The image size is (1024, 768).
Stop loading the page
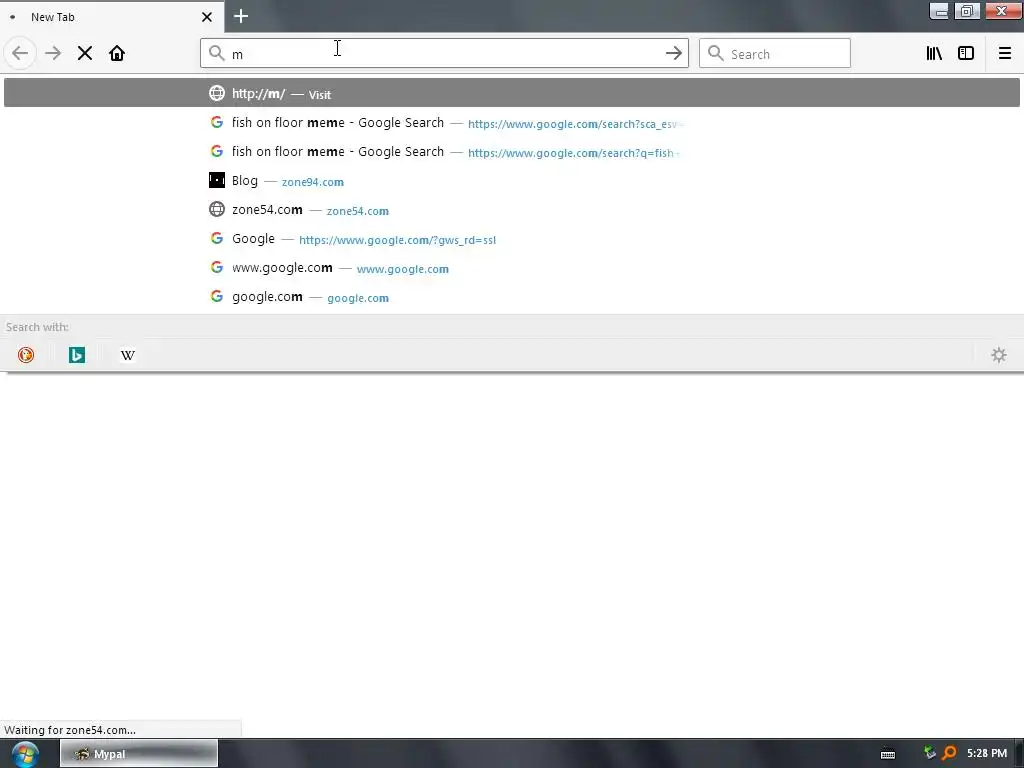coord(85,53)
